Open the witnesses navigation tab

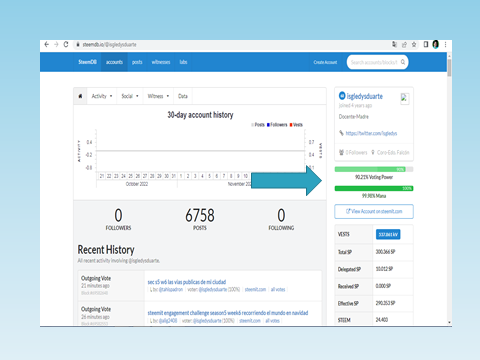[x=161, y=62]
